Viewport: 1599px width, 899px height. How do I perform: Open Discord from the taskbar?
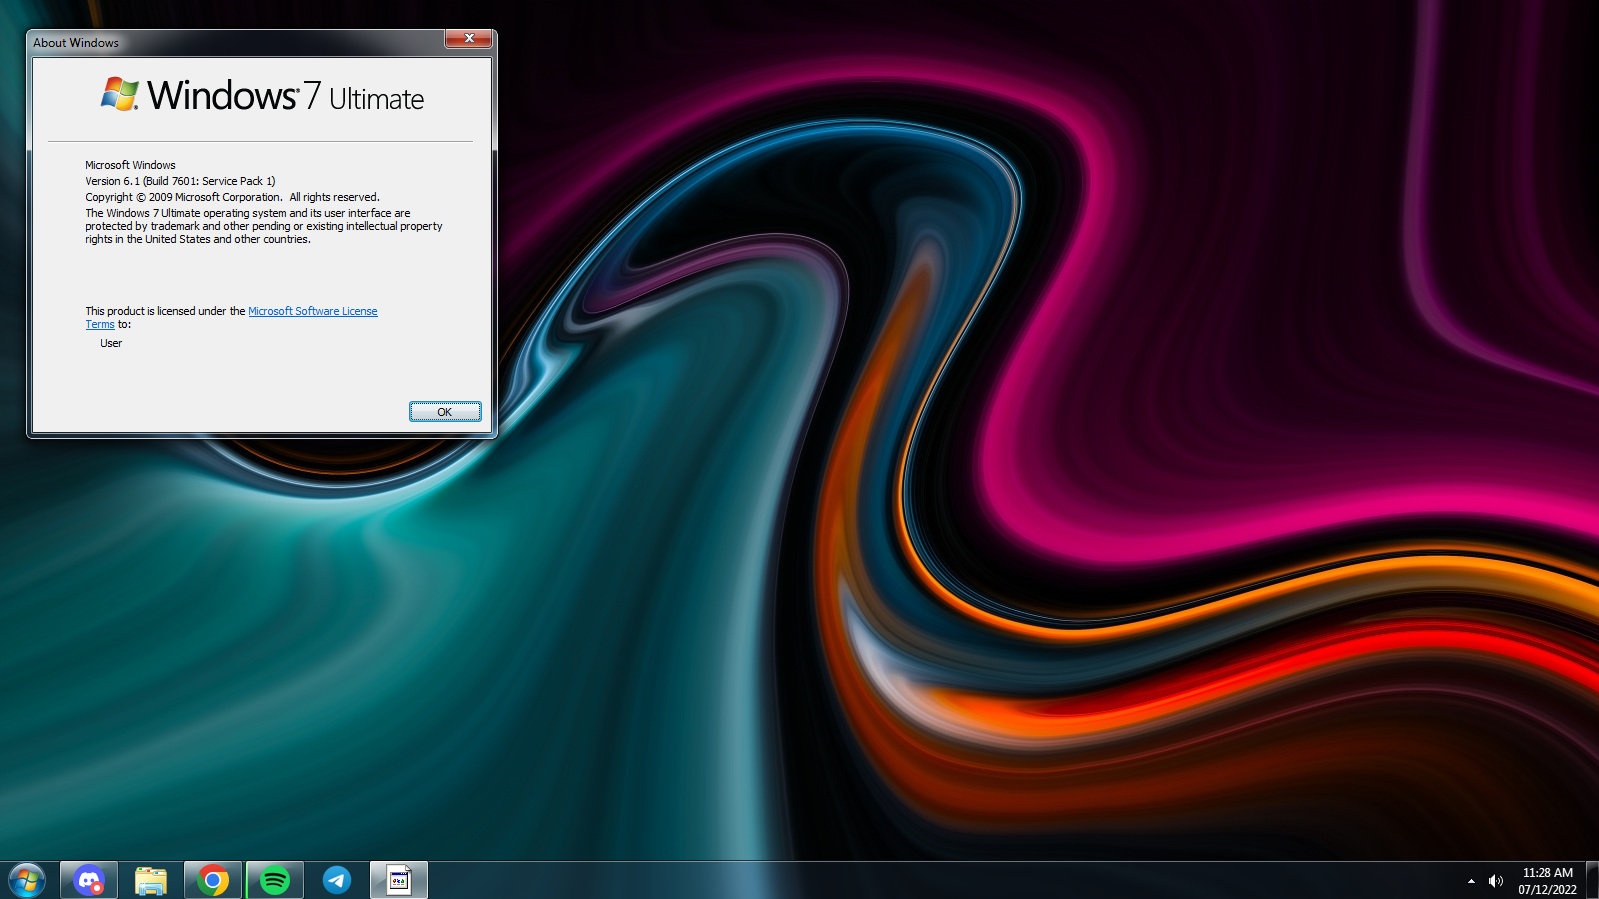click(x=89, y=880)
